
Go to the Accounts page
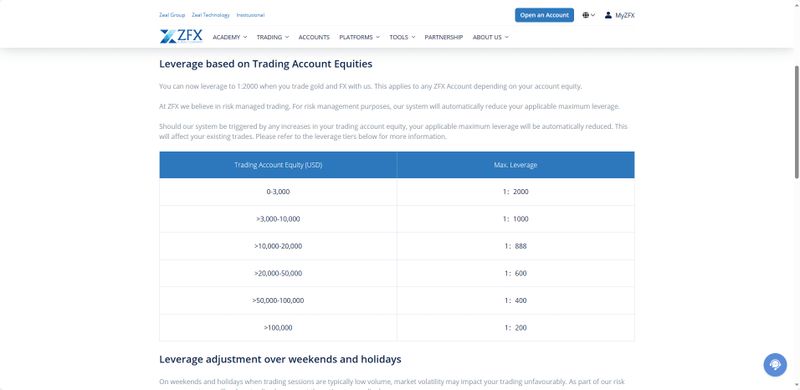[x=314, y=37]
